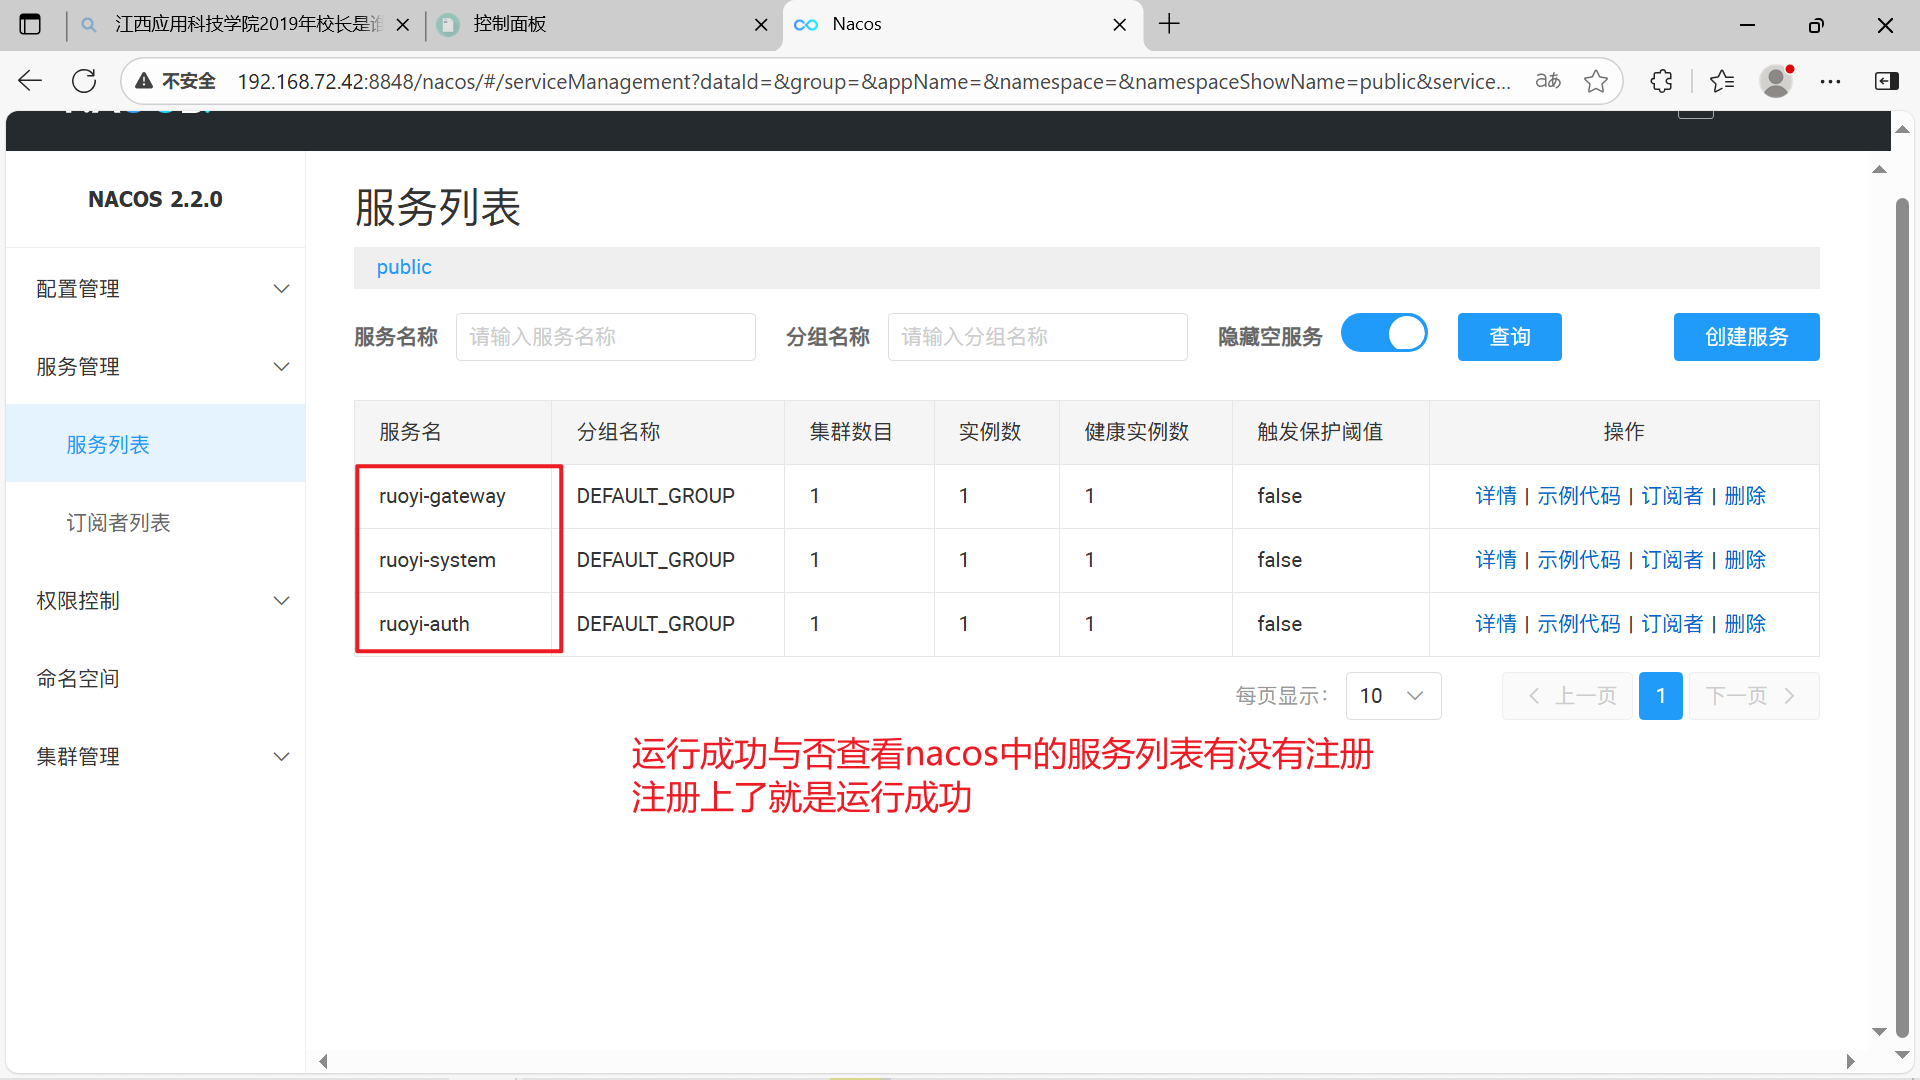Click DEFAULT_GROUP in ruoyi-auth row
Viewport: 1920px width, 1080px height.
(655, 624)
